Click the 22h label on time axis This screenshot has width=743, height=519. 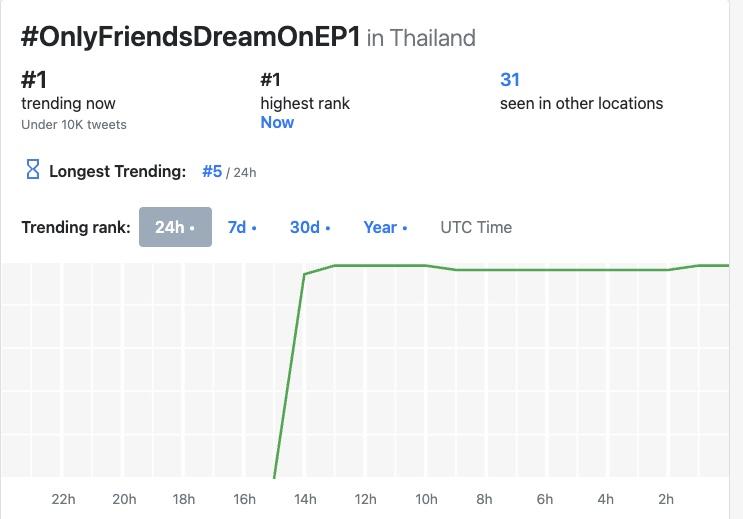63,499
